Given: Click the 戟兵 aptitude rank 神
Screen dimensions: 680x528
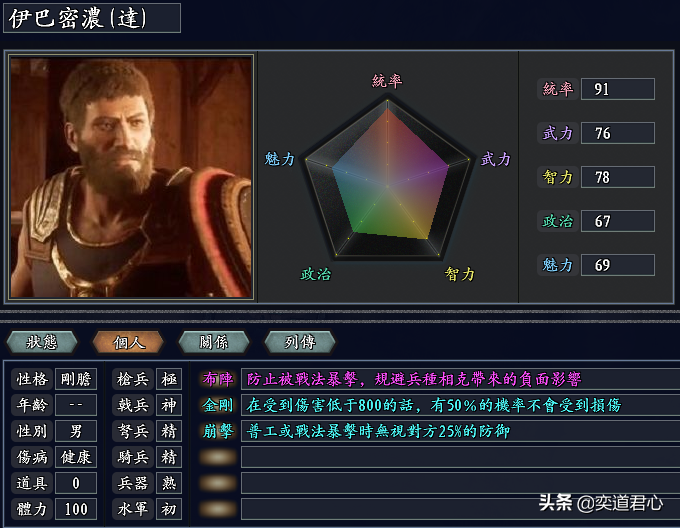Looking at the screenshot, I should [x=169, y=405].
